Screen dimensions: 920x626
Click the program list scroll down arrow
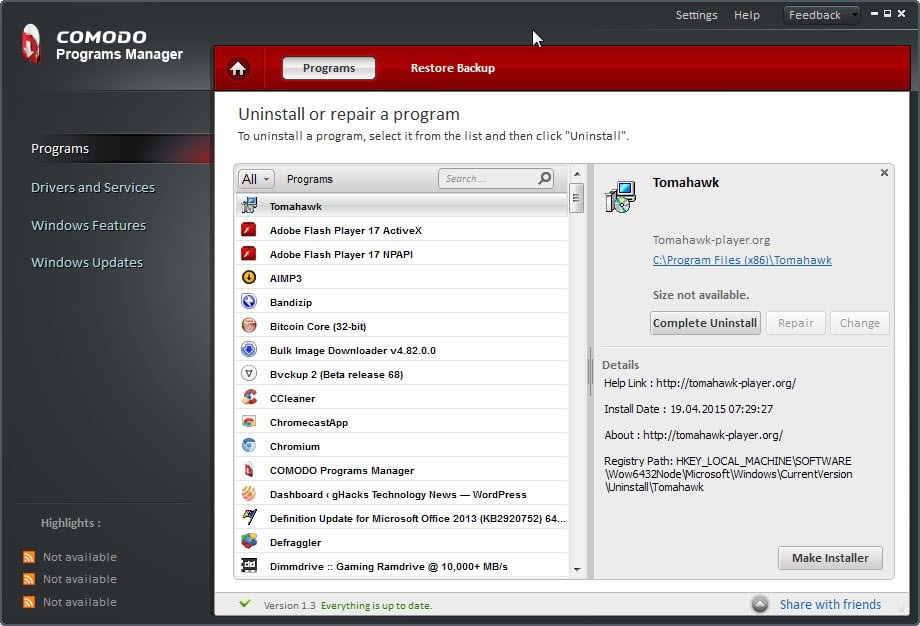[x=577, y=570]
